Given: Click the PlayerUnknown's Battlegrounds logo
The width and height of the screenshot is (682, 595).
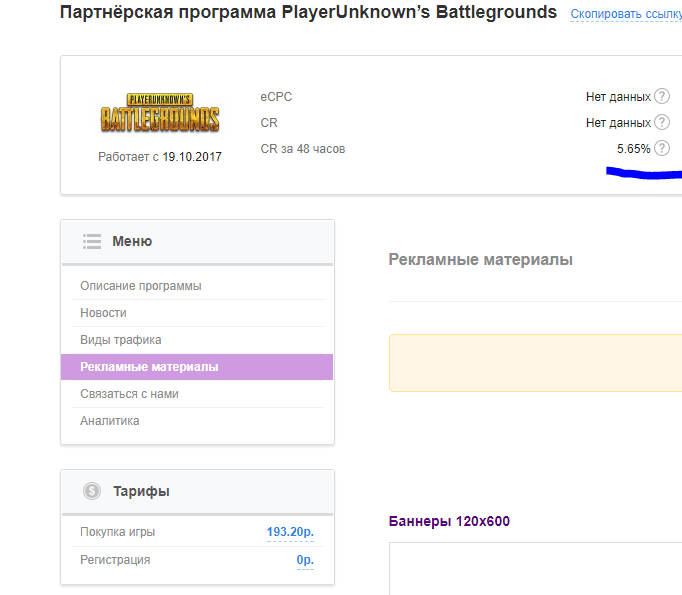Looking at the screenshot, I should click(x=160, y=113).
